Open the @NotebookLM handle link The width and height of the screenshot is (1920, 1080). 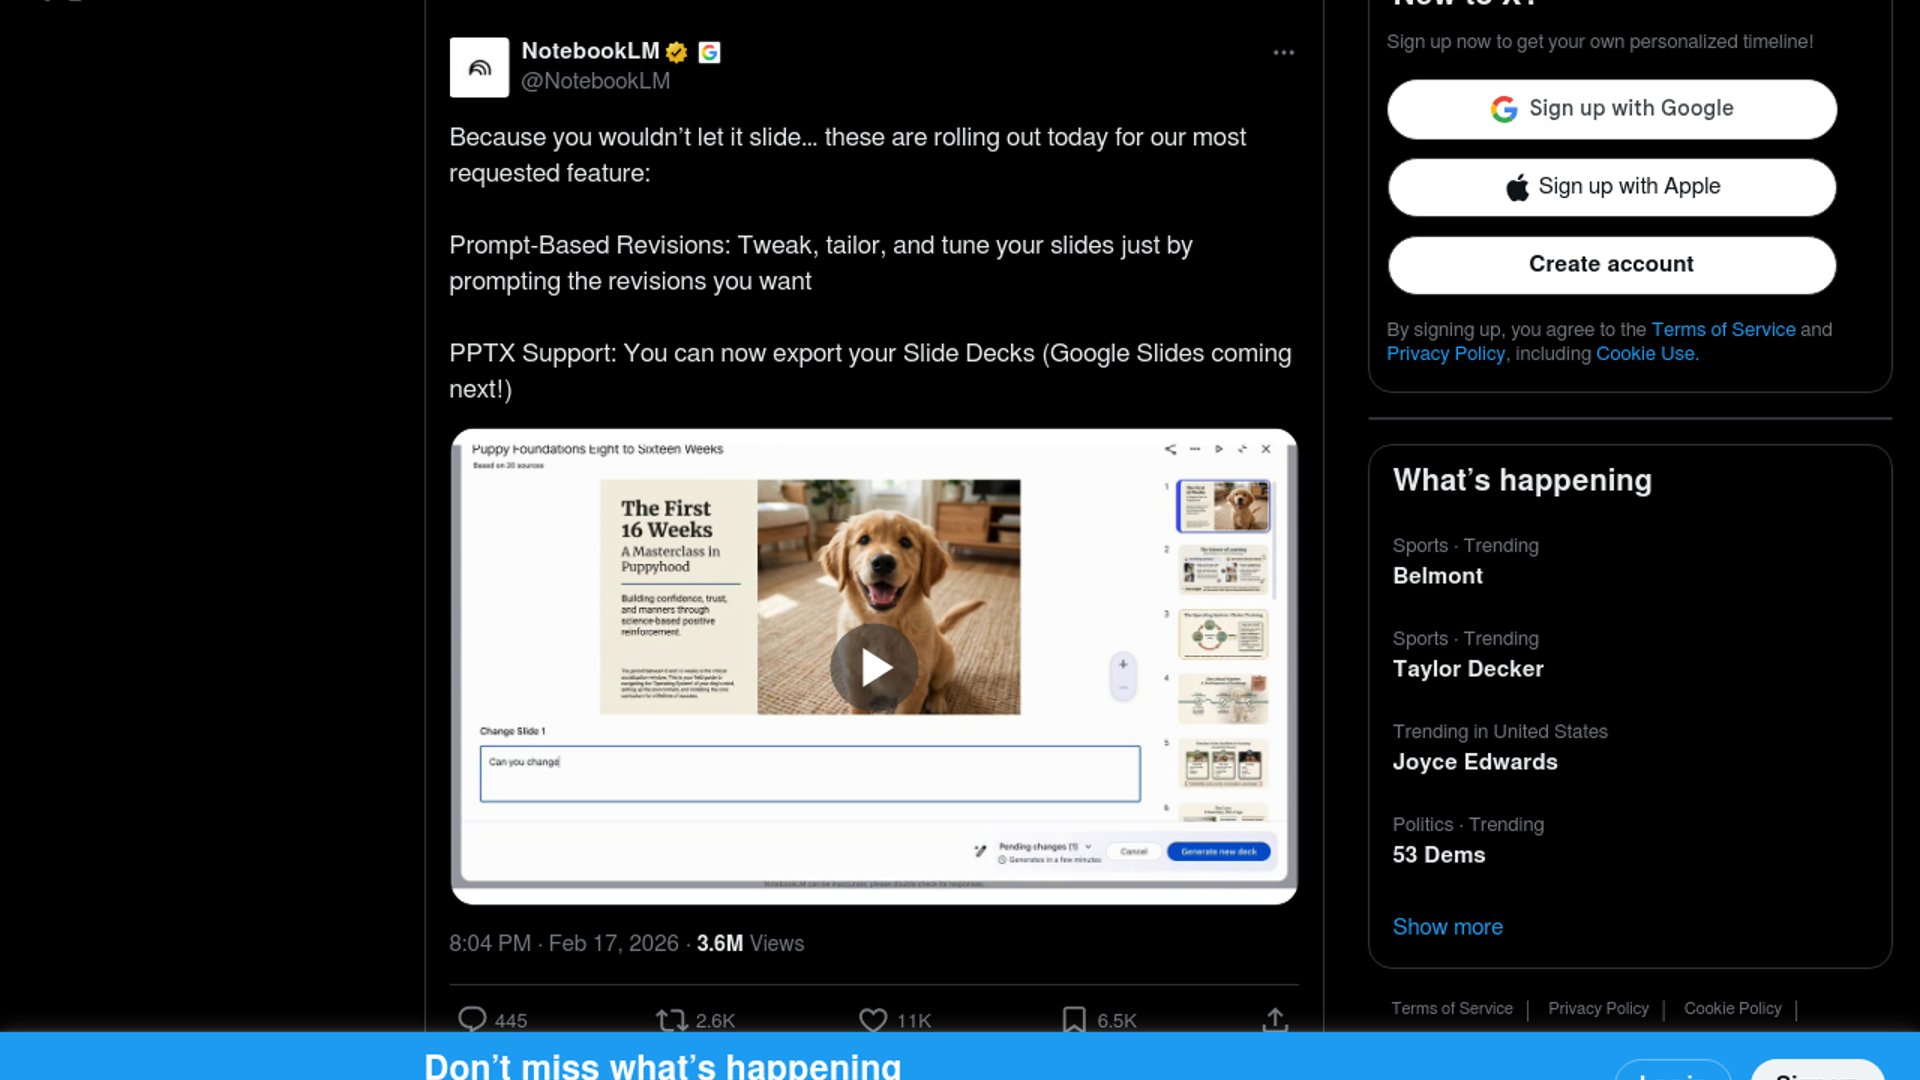pos(595,81)
